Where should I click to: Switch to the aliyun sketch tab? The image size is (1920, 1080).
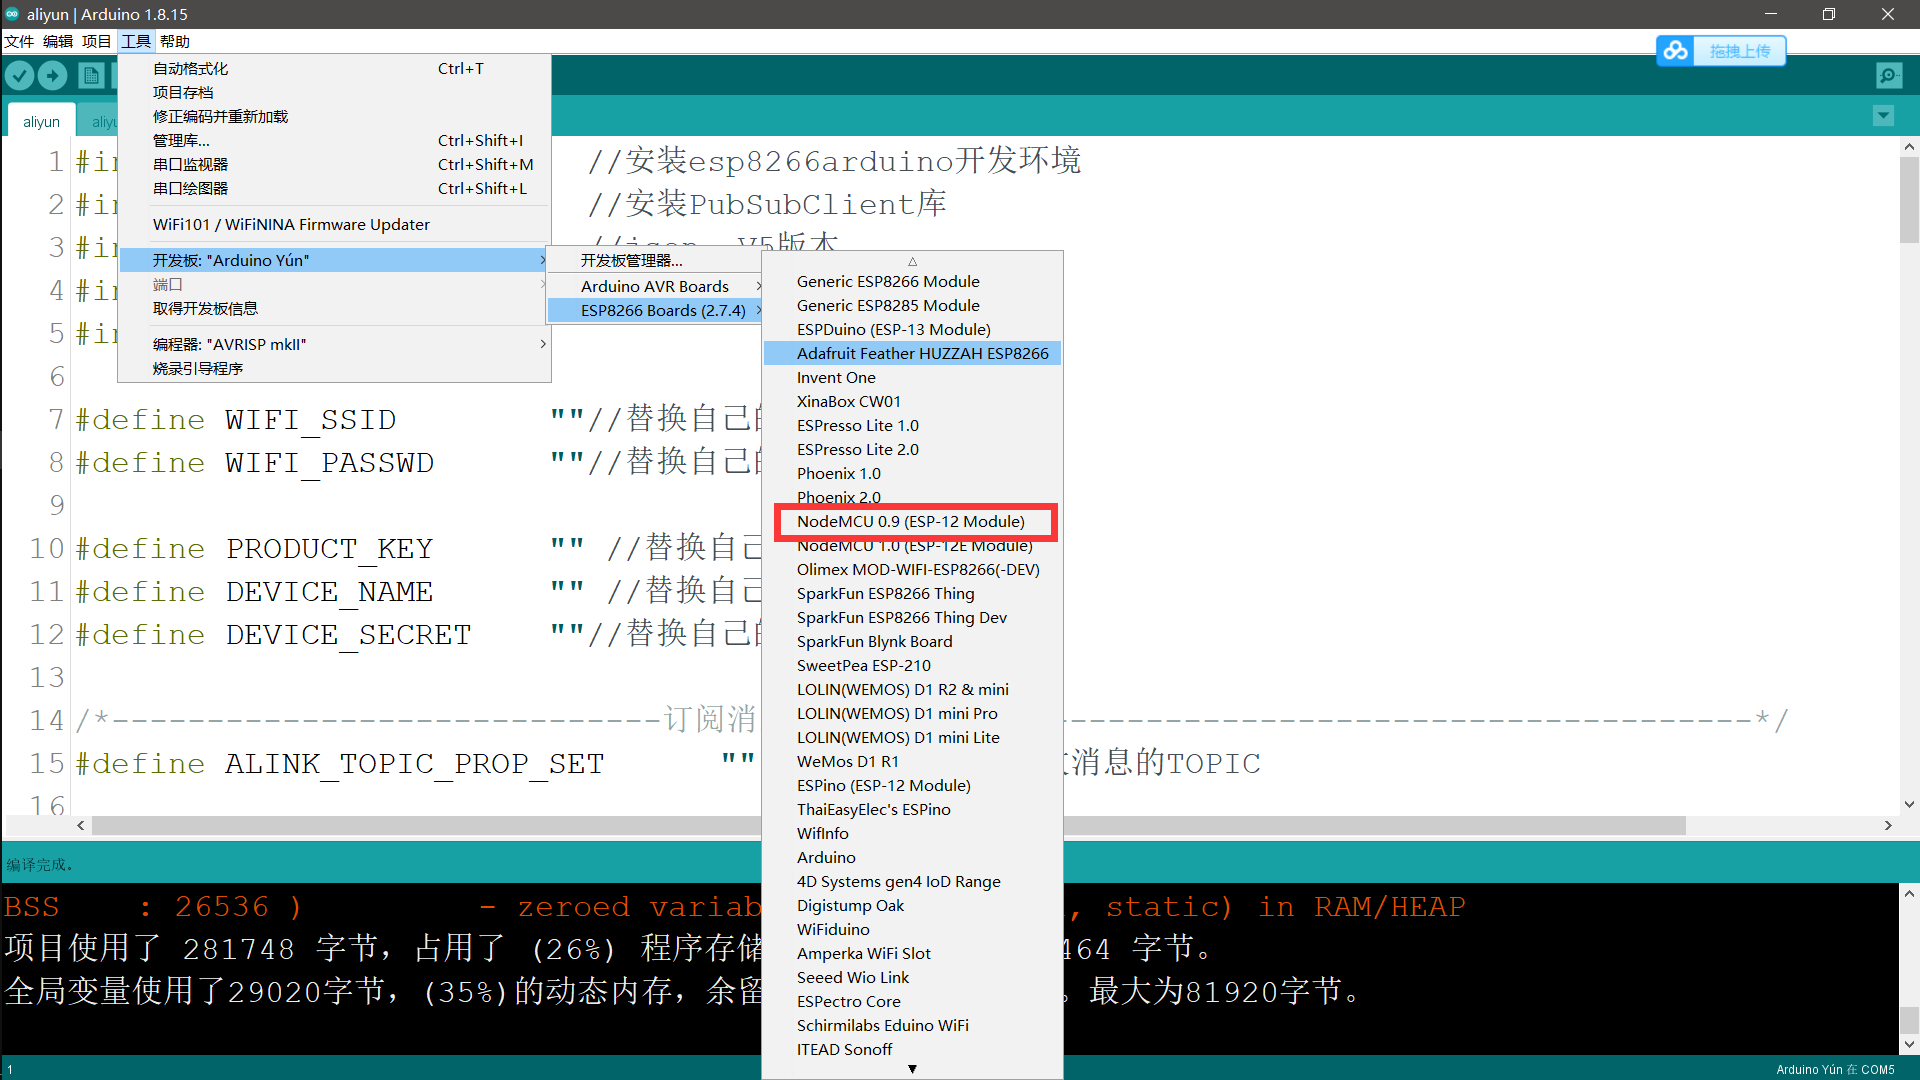(x=41, y=121)
